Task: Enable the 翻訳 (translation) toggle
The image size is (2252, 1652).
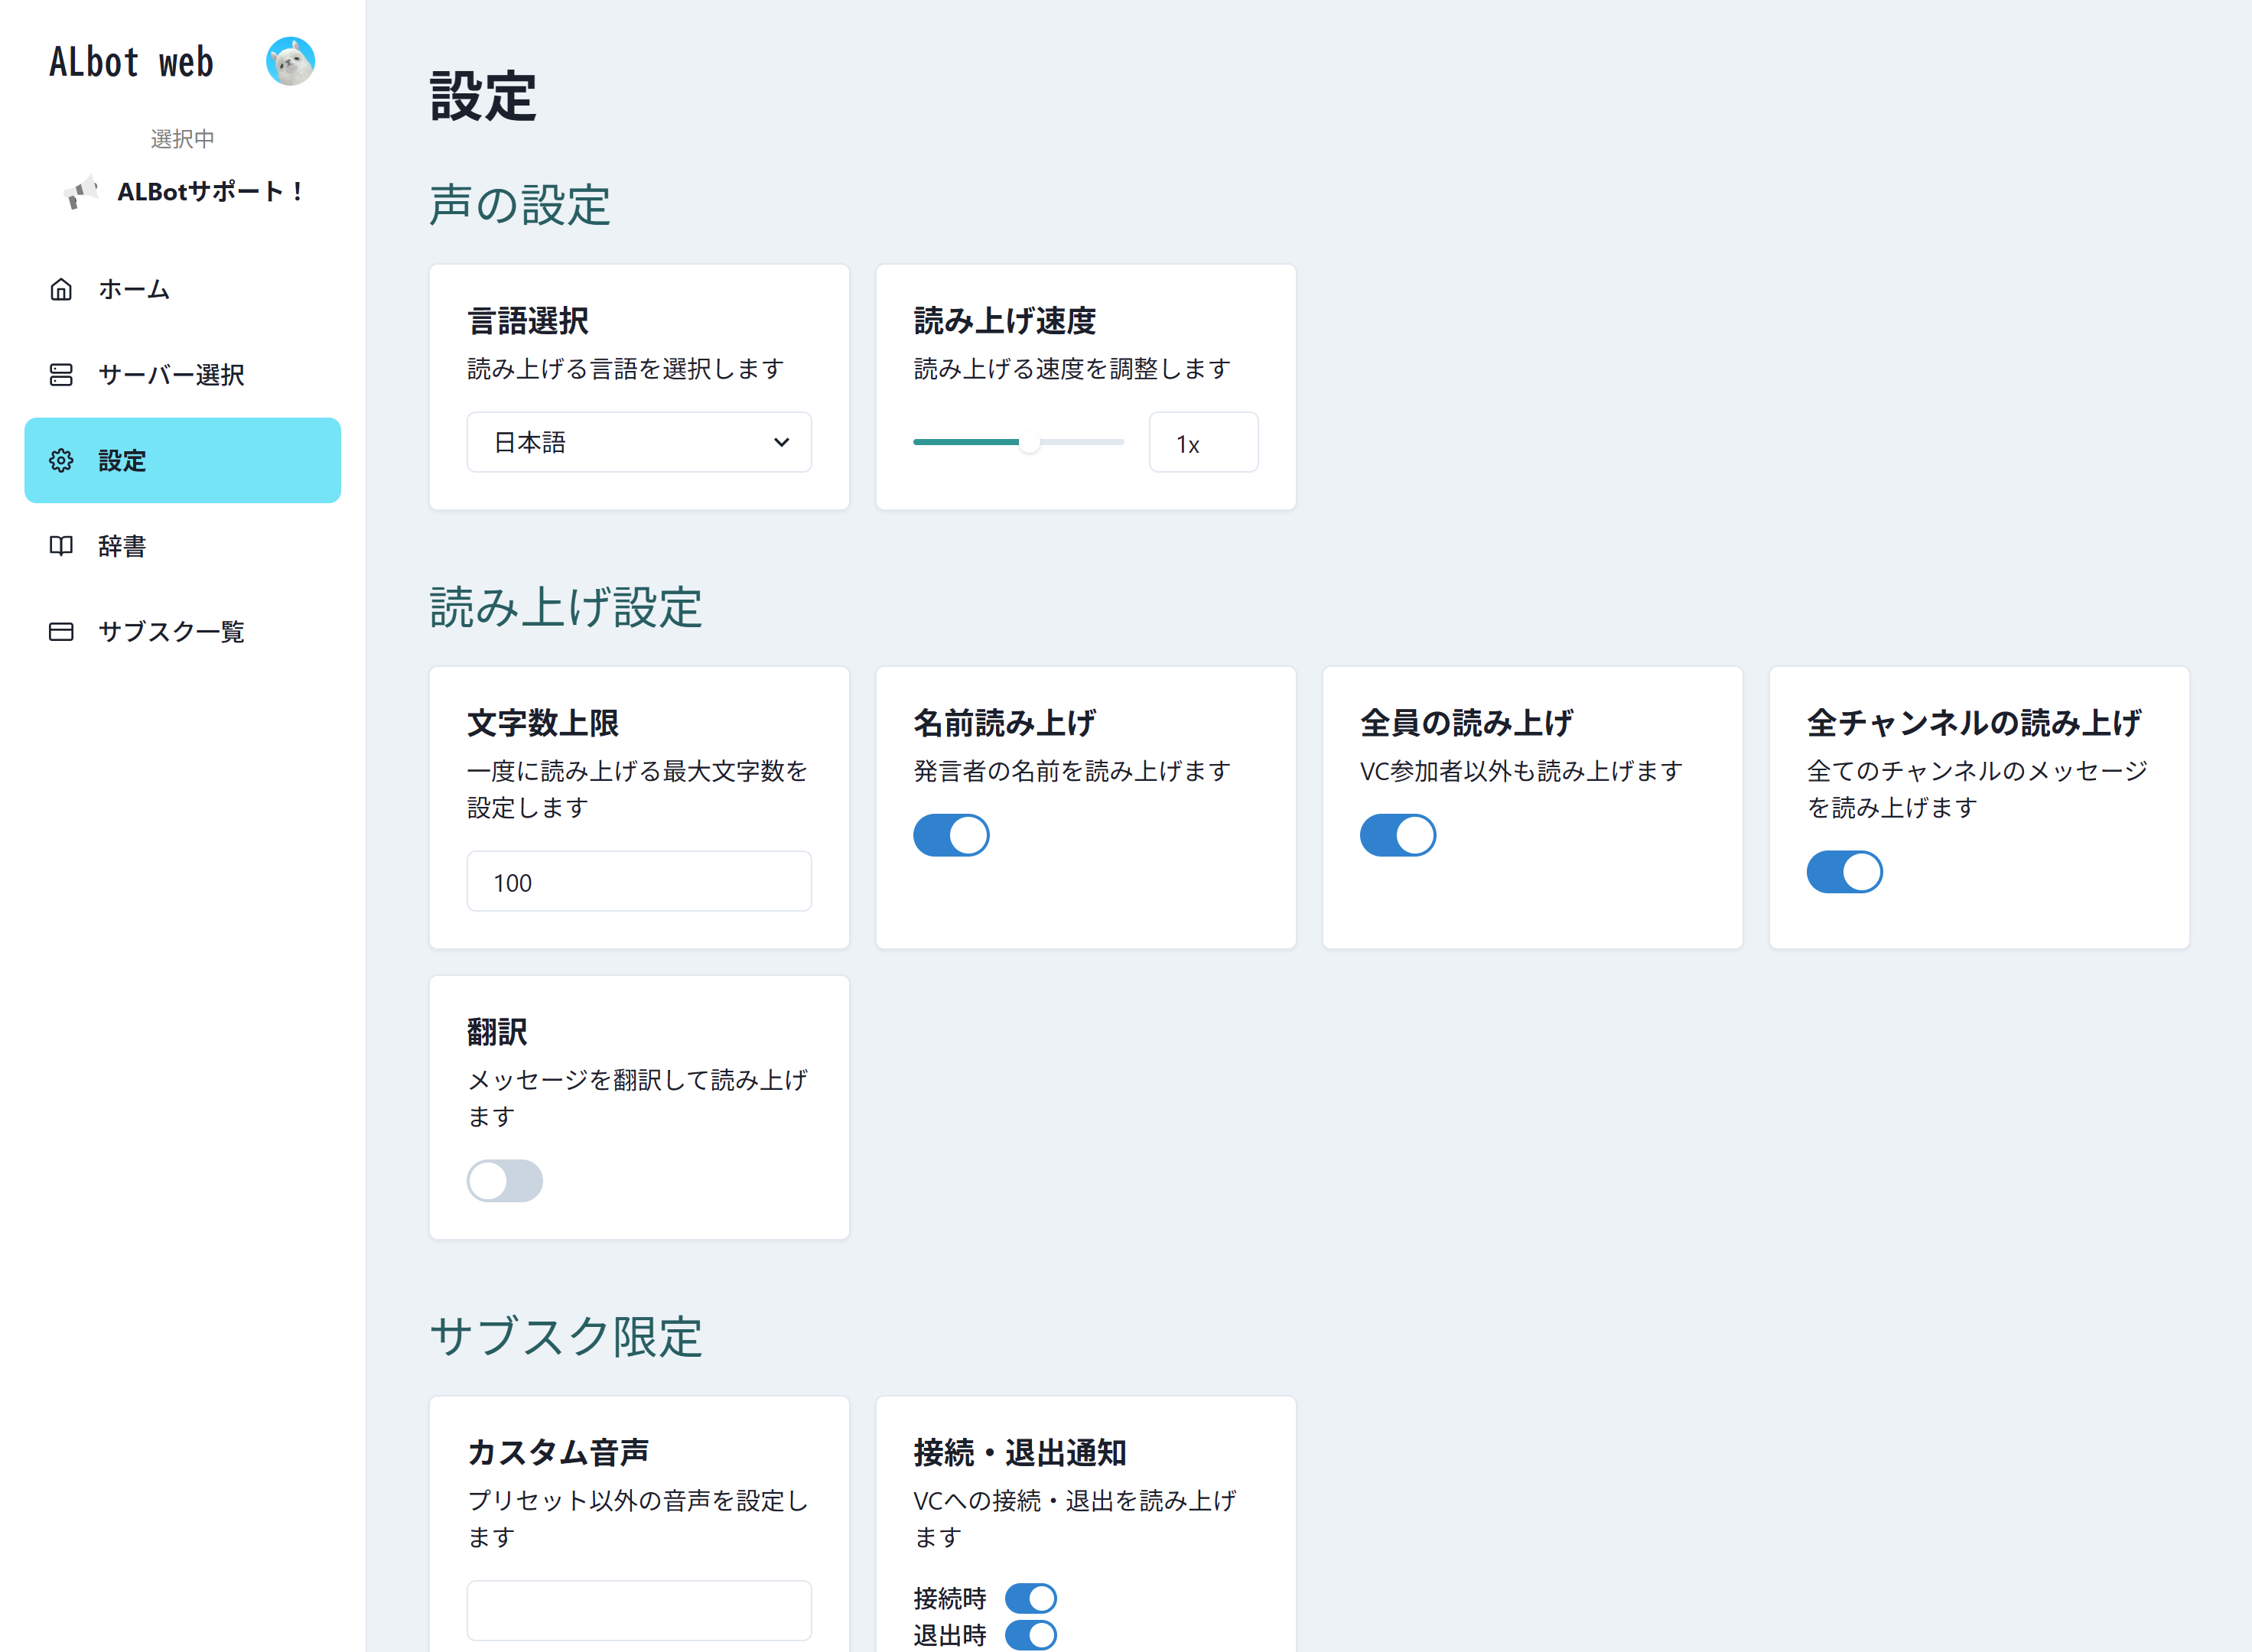Action: pos(505,1180)
